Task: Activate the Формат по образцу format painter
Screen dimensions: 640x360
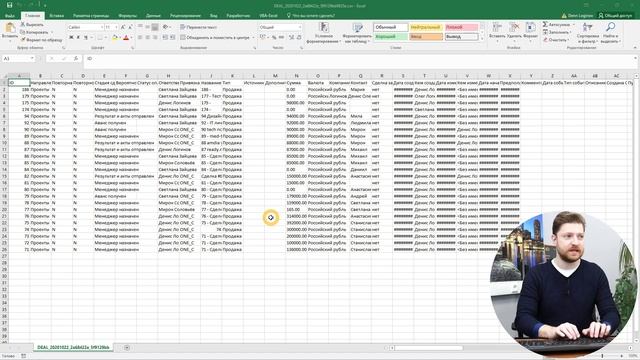Action: pyautogui.click(x=41, y=40)
